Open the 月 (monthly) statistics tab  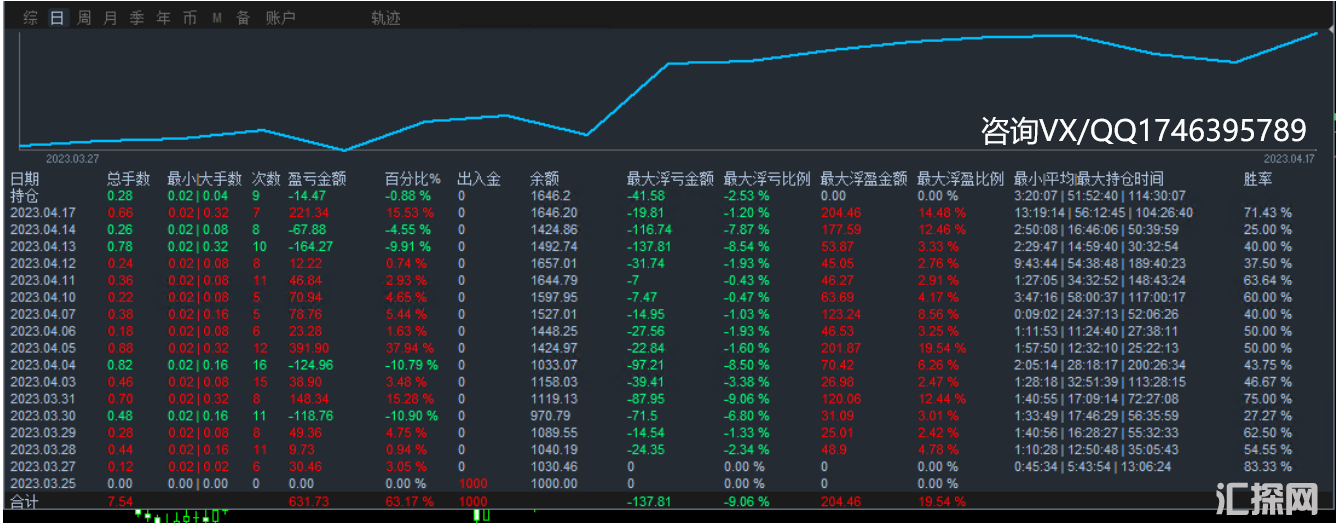coord(110,18)
